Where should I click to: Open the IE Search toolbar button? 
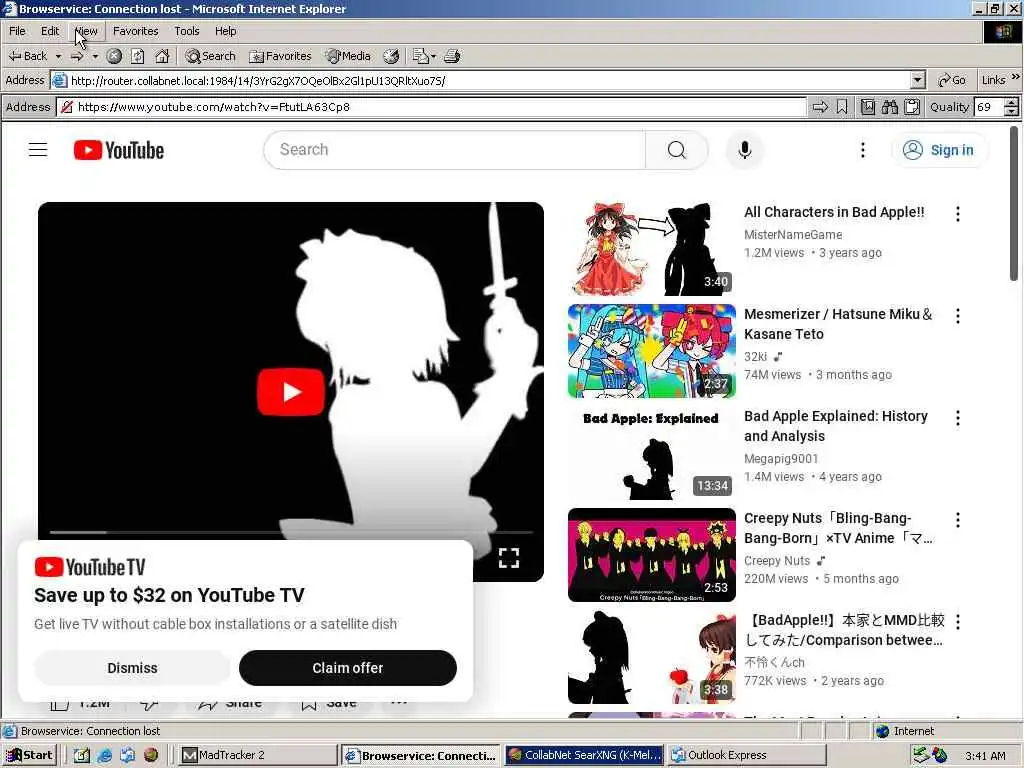(210, 56)
